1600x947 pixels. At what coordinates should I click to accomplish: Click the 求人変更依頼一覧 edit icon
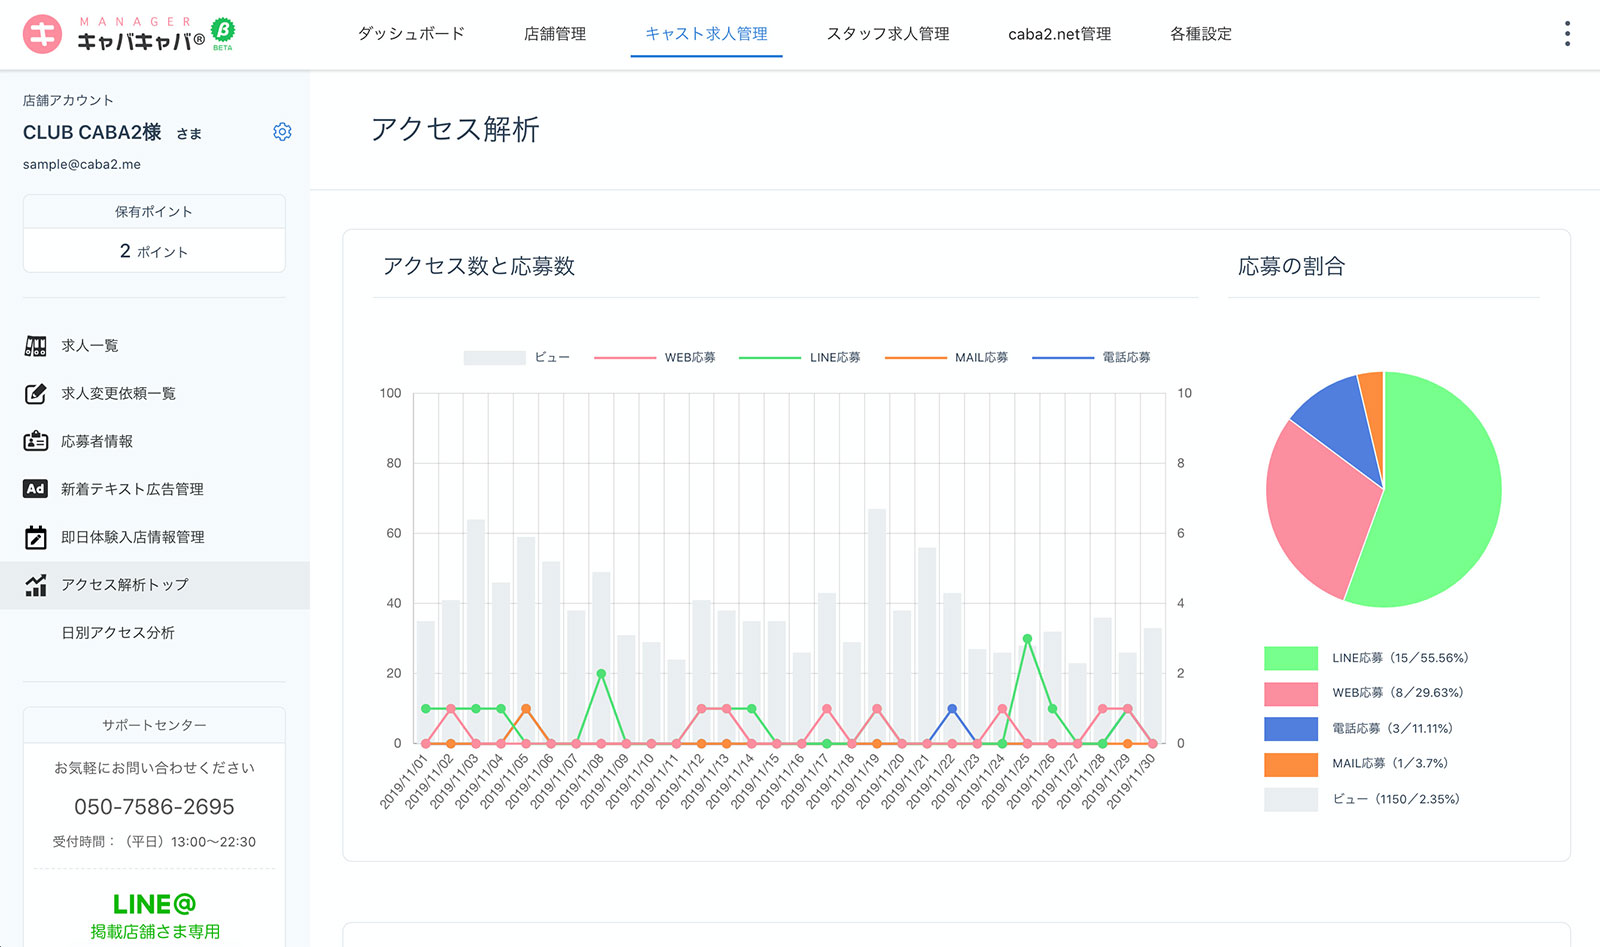36,394
